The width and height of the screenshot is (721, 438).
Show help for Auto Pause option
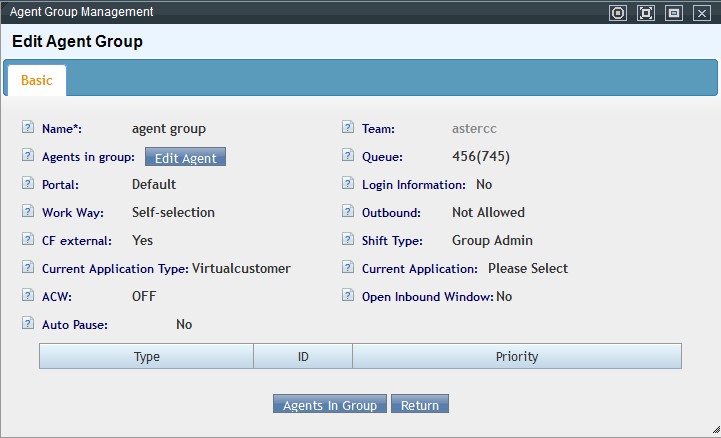[28, 324]
